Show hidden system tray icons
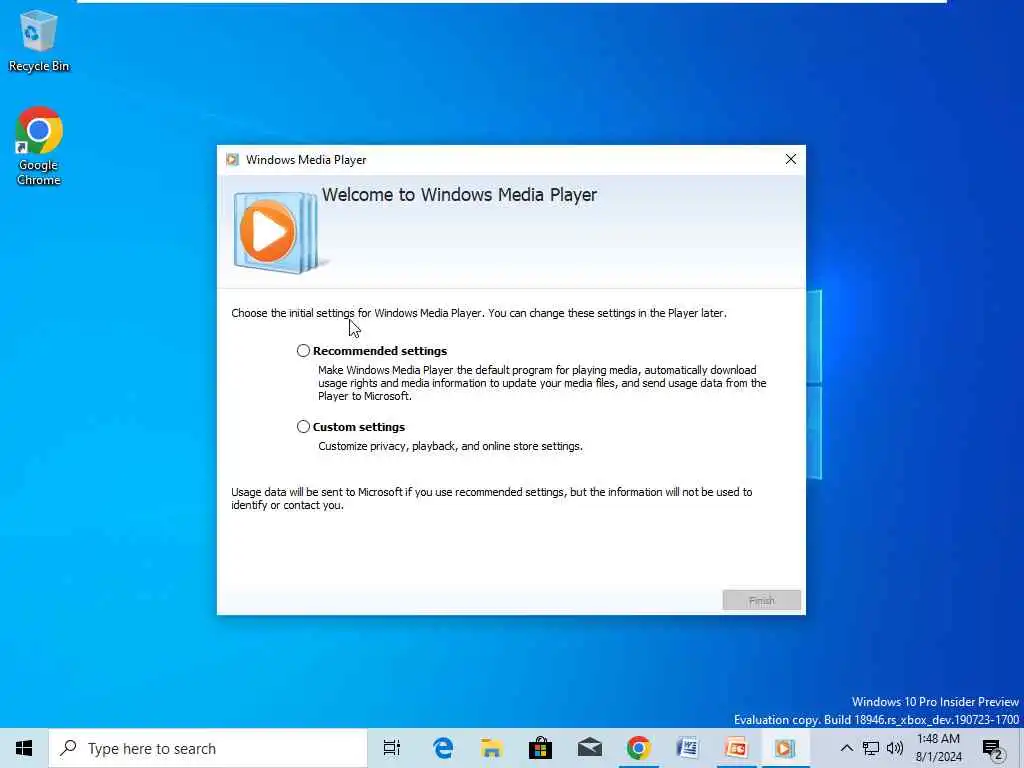 (846, 748)
